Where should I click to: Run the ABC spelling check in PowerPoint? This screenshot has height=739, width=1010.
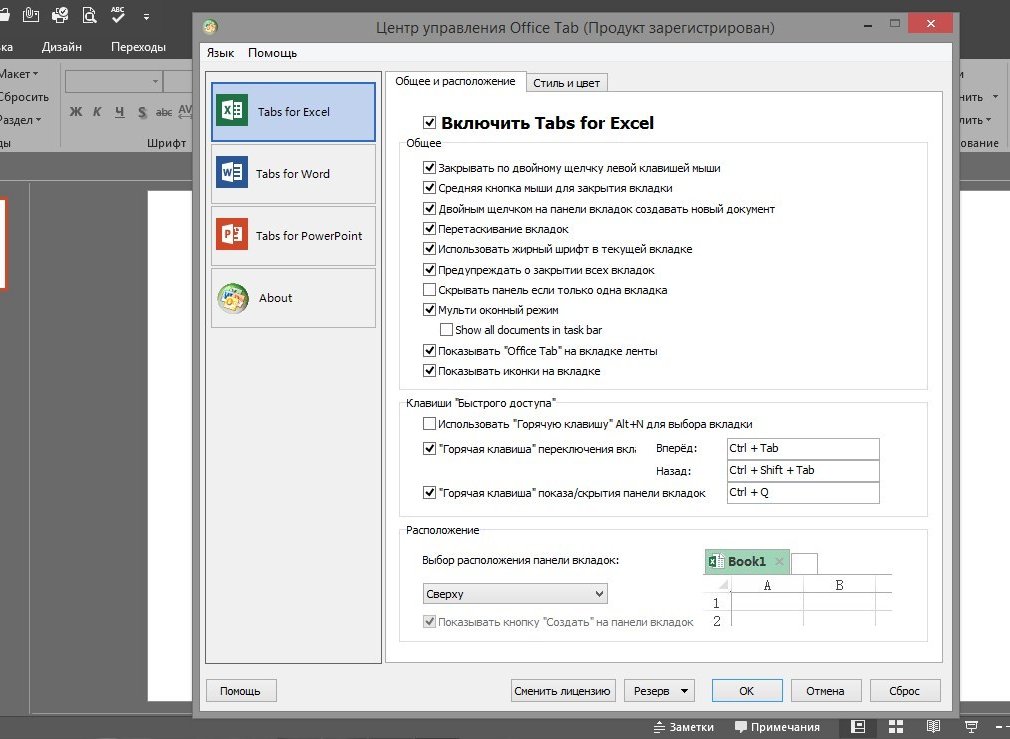(x=117, y=14)
